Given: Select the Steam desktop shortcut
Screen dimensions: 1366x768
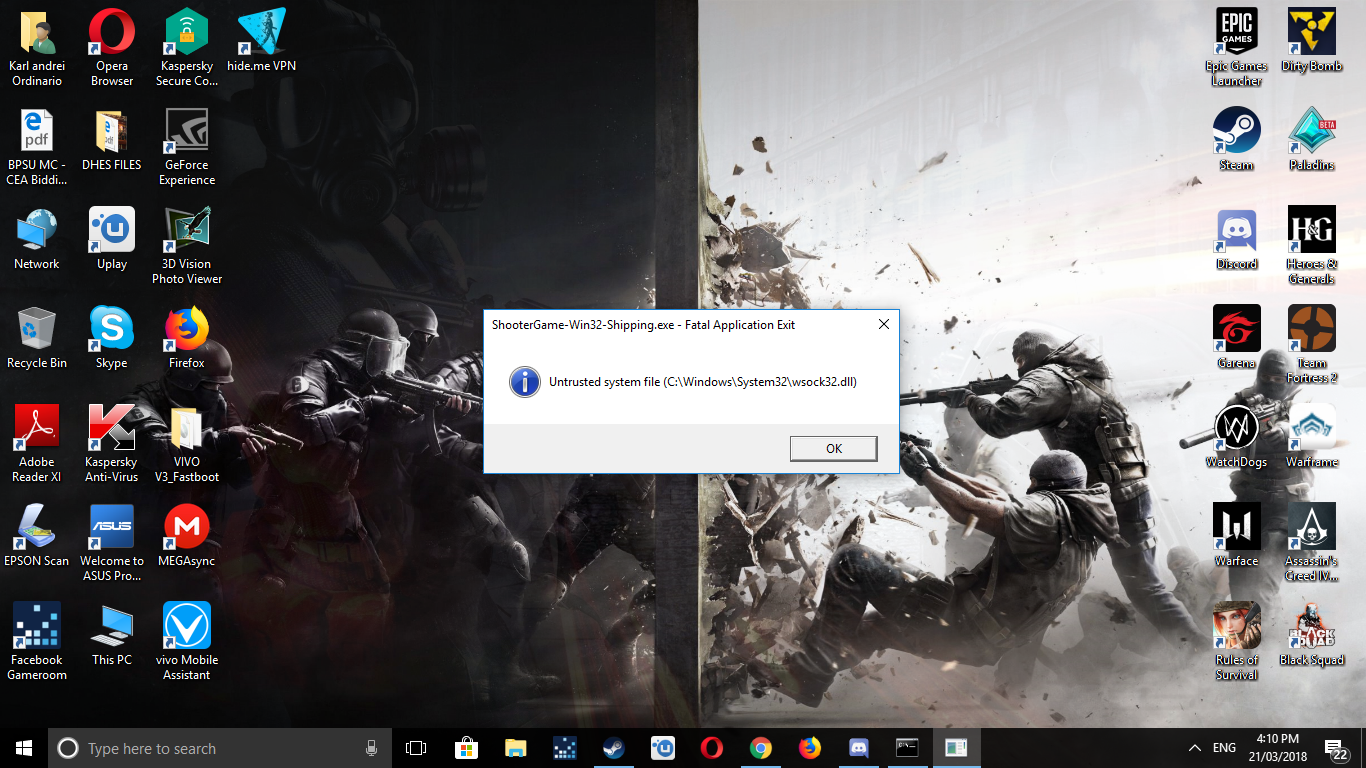Looking at the screenshot, I should click(x=1237, y=140).
